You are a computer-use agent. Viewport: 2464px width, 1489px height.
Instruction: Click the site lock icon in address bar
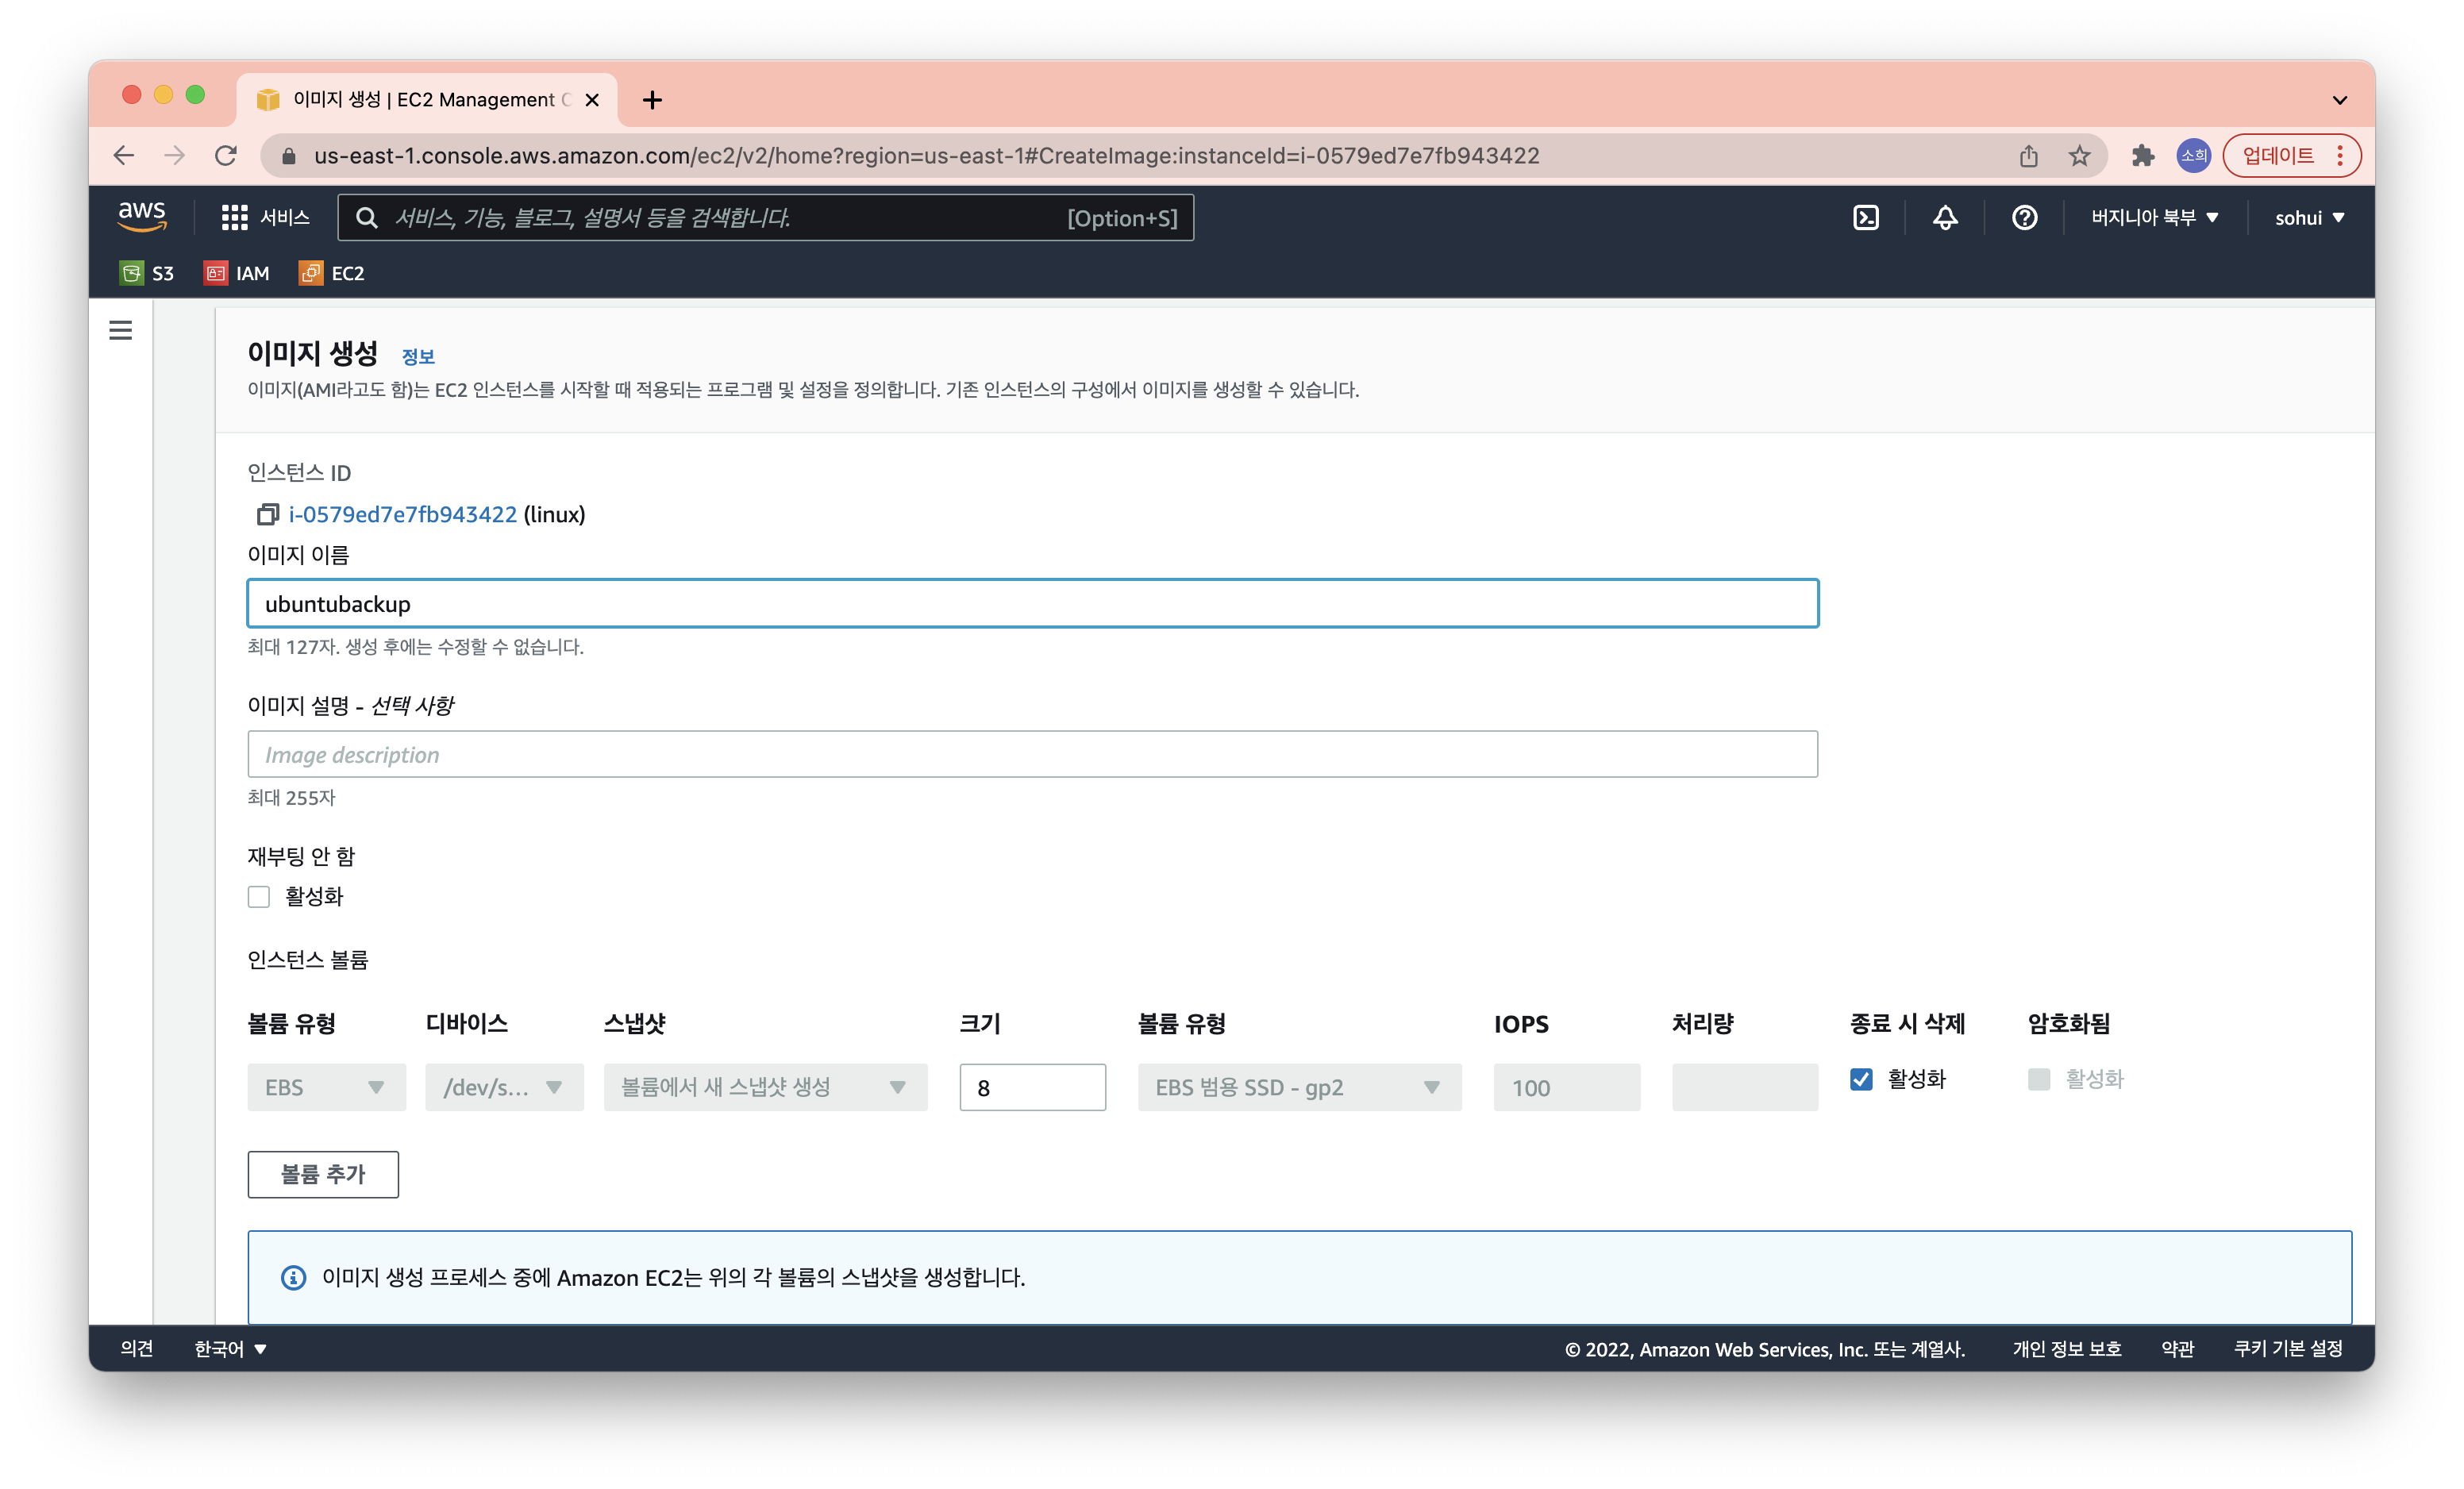(x=289, y=156)
